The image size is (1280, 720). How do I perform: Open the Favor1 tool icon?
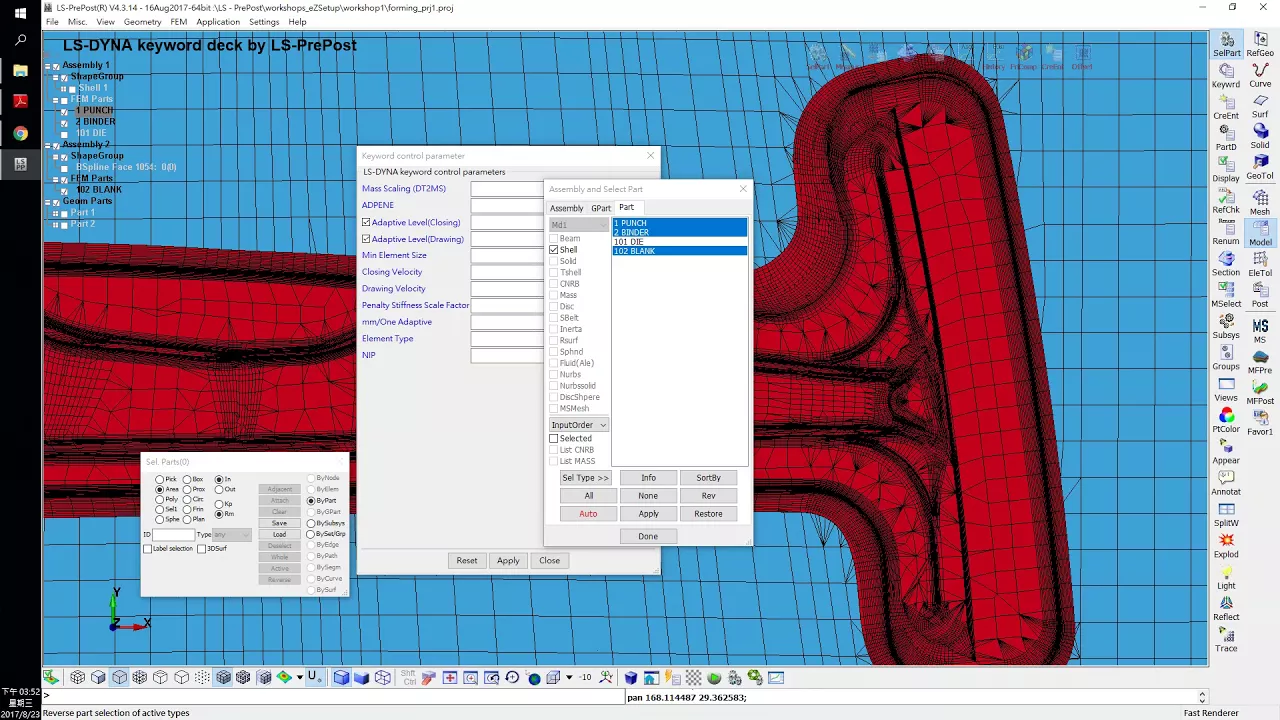coord(1260,423)
